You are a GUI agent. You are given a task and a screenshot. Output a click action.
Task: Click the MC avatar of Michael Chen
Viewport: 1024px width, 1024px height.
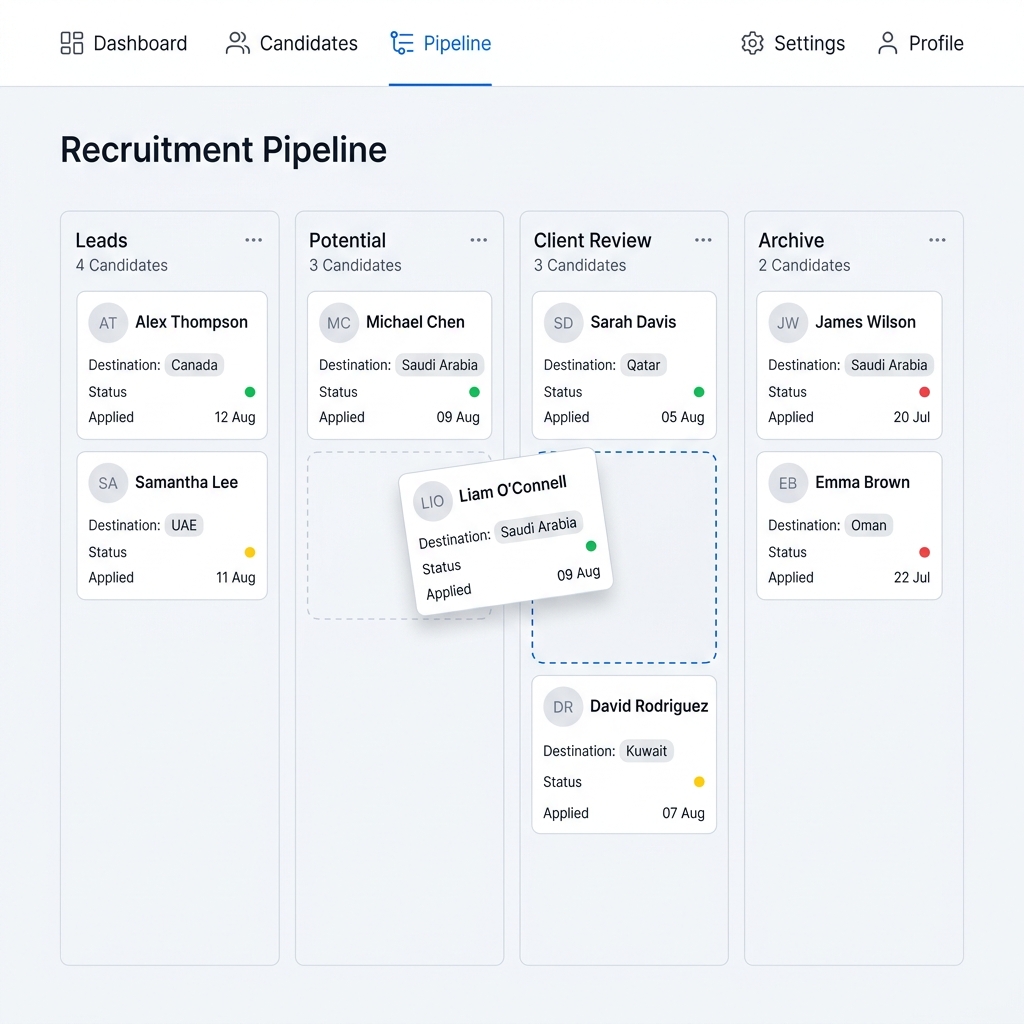click(339, 323)
